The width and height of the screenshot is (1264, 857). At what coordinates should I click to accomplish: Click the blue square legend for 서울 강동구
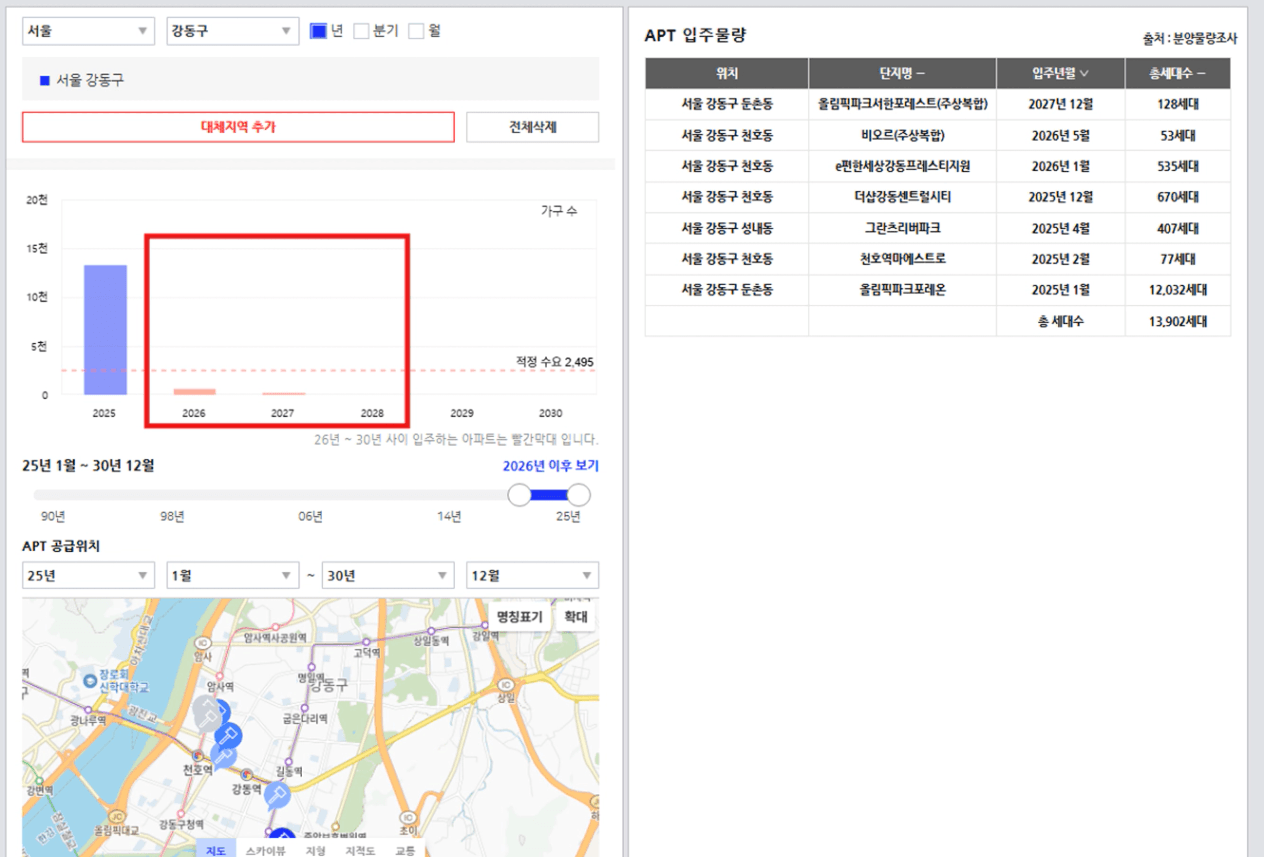44,80
